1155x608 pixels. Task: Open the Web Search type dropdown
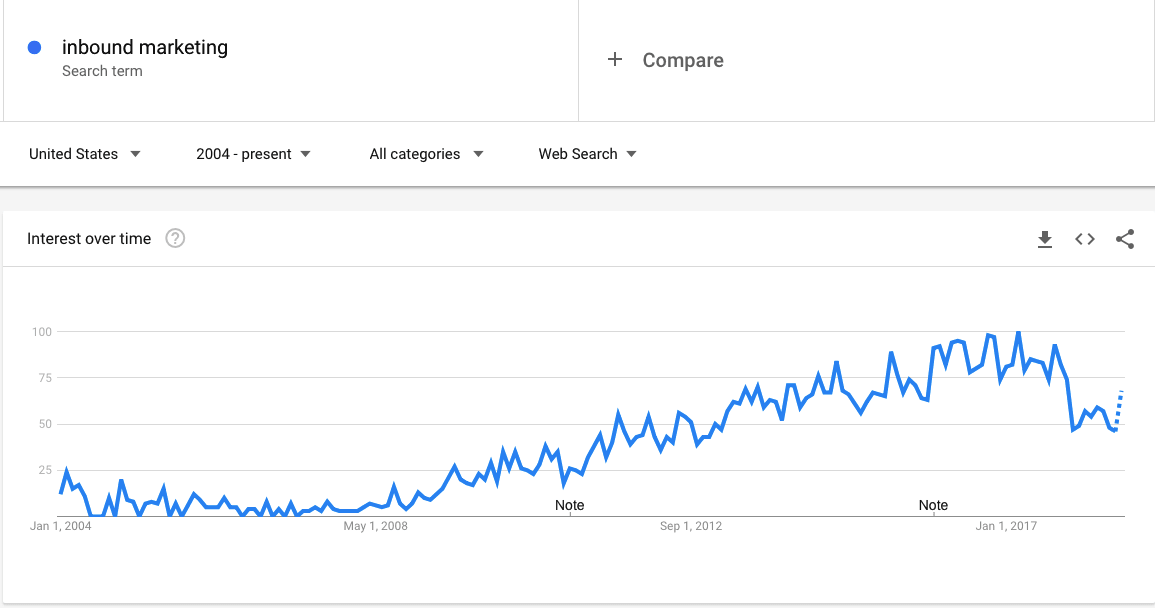[x=587, y=154]
